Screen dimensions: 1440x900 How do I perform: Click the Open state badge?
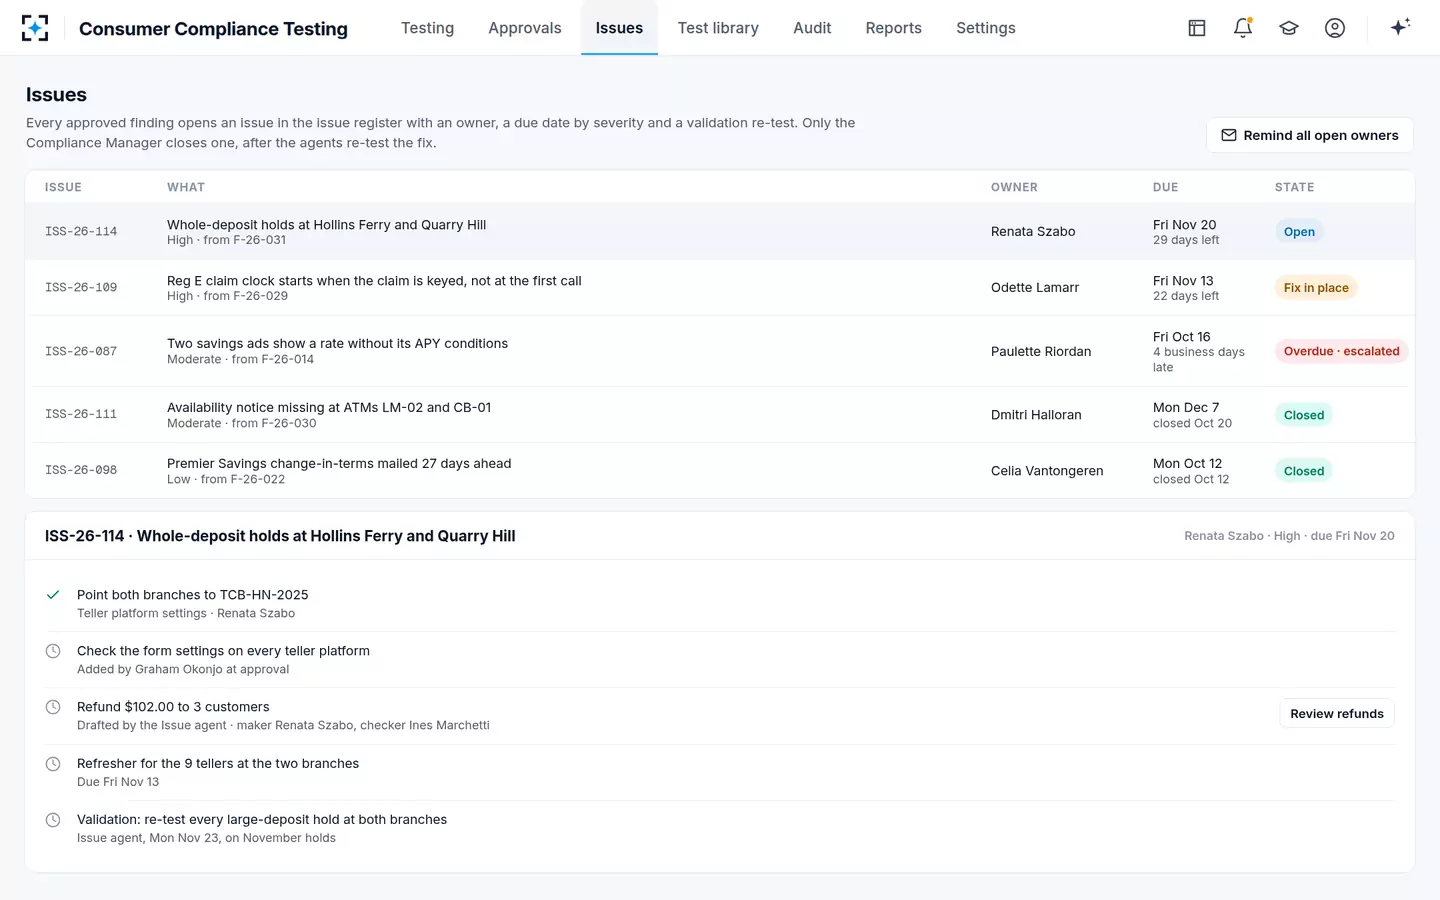click(x=1299, y=232)
